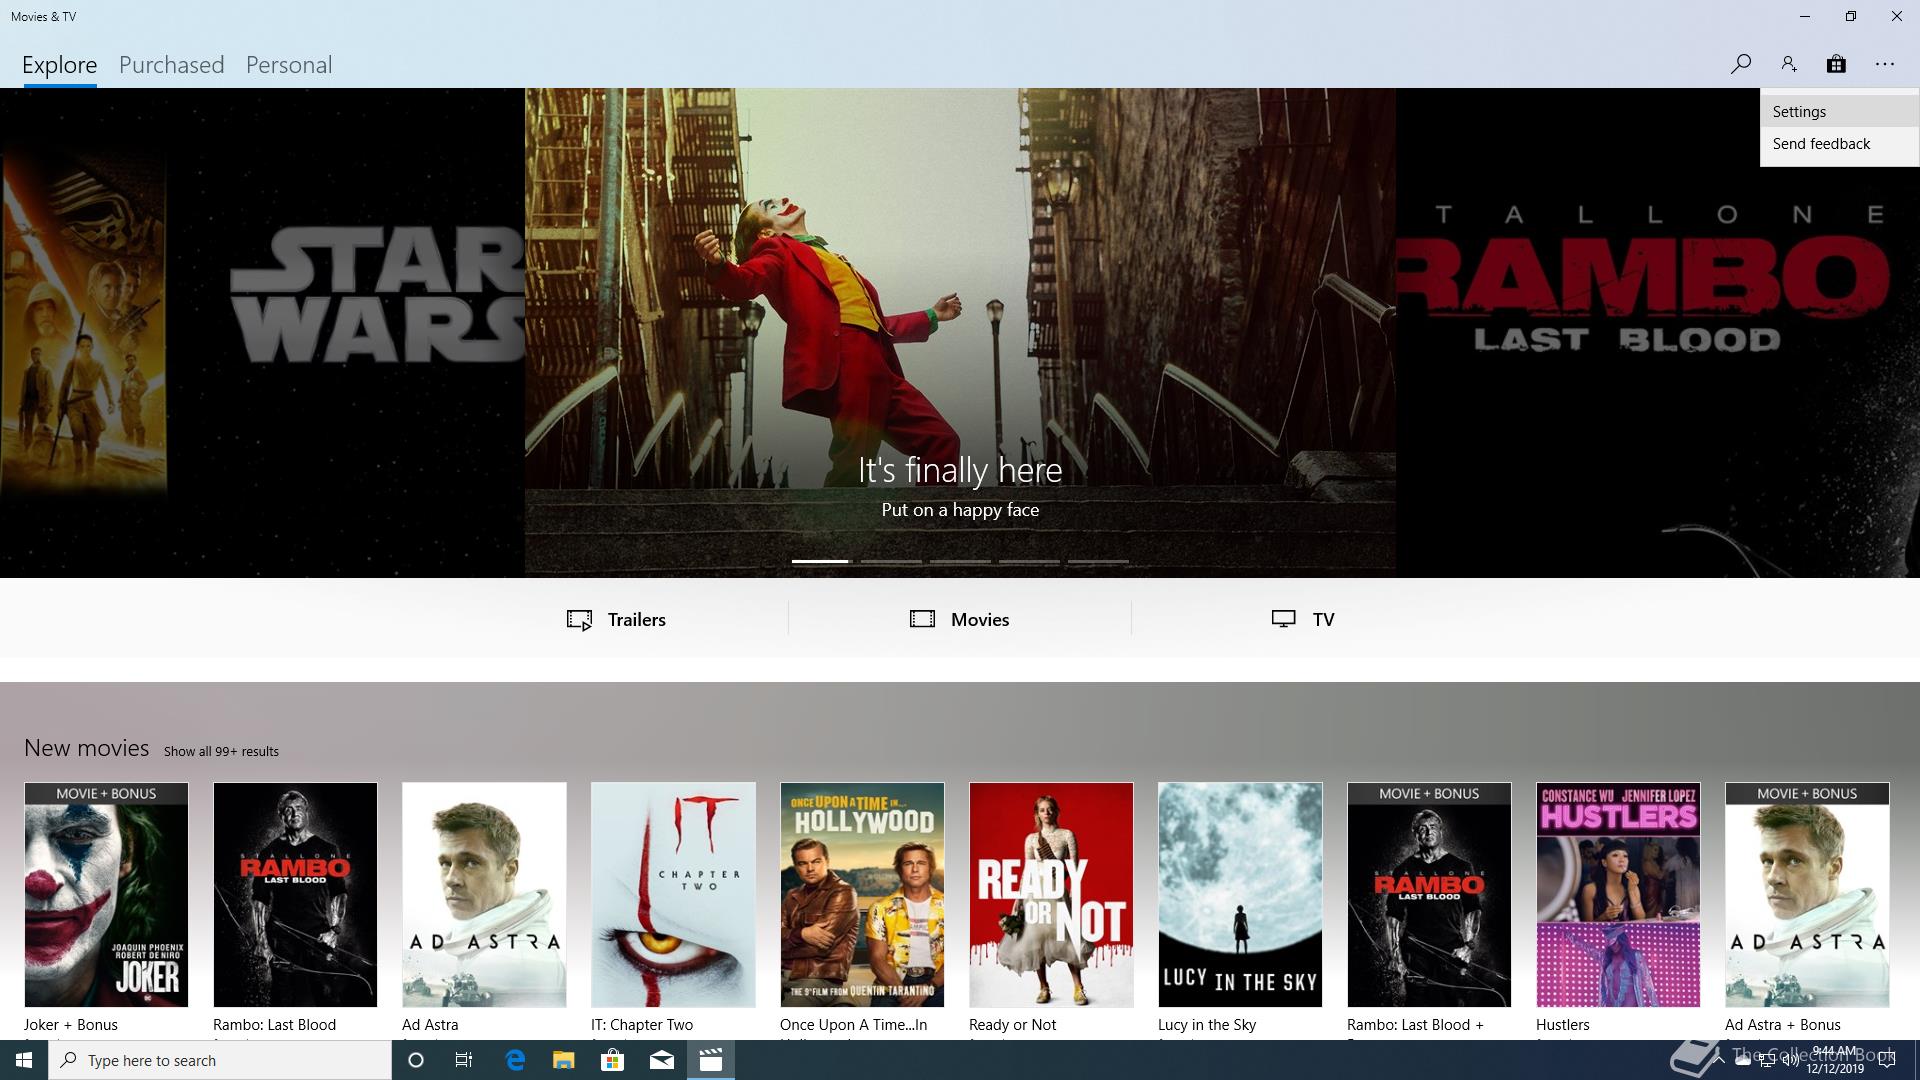Switch to the Personal tab
Image resolution: width=1920 pixels, height=1080 pixels.
coord(288,65)
